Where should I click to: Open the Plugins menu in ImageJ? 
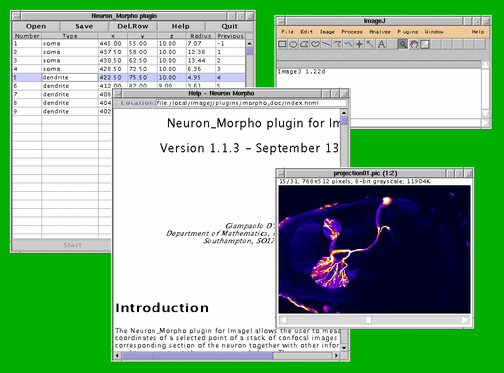point(407,32)
